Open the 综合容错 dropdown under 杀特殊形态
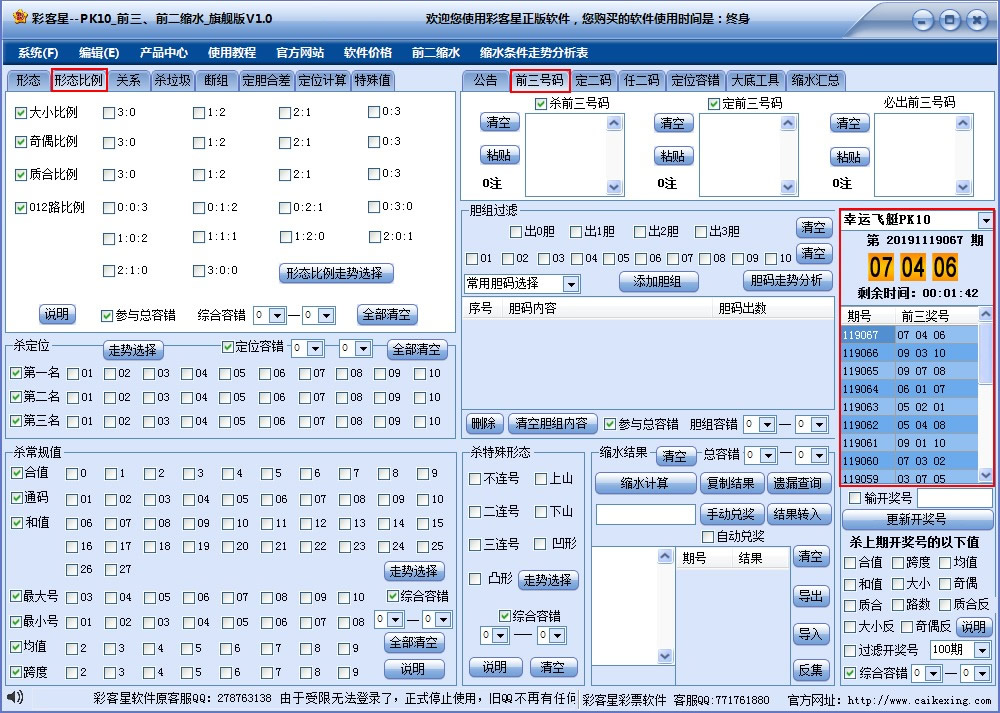 coord(501,634)
